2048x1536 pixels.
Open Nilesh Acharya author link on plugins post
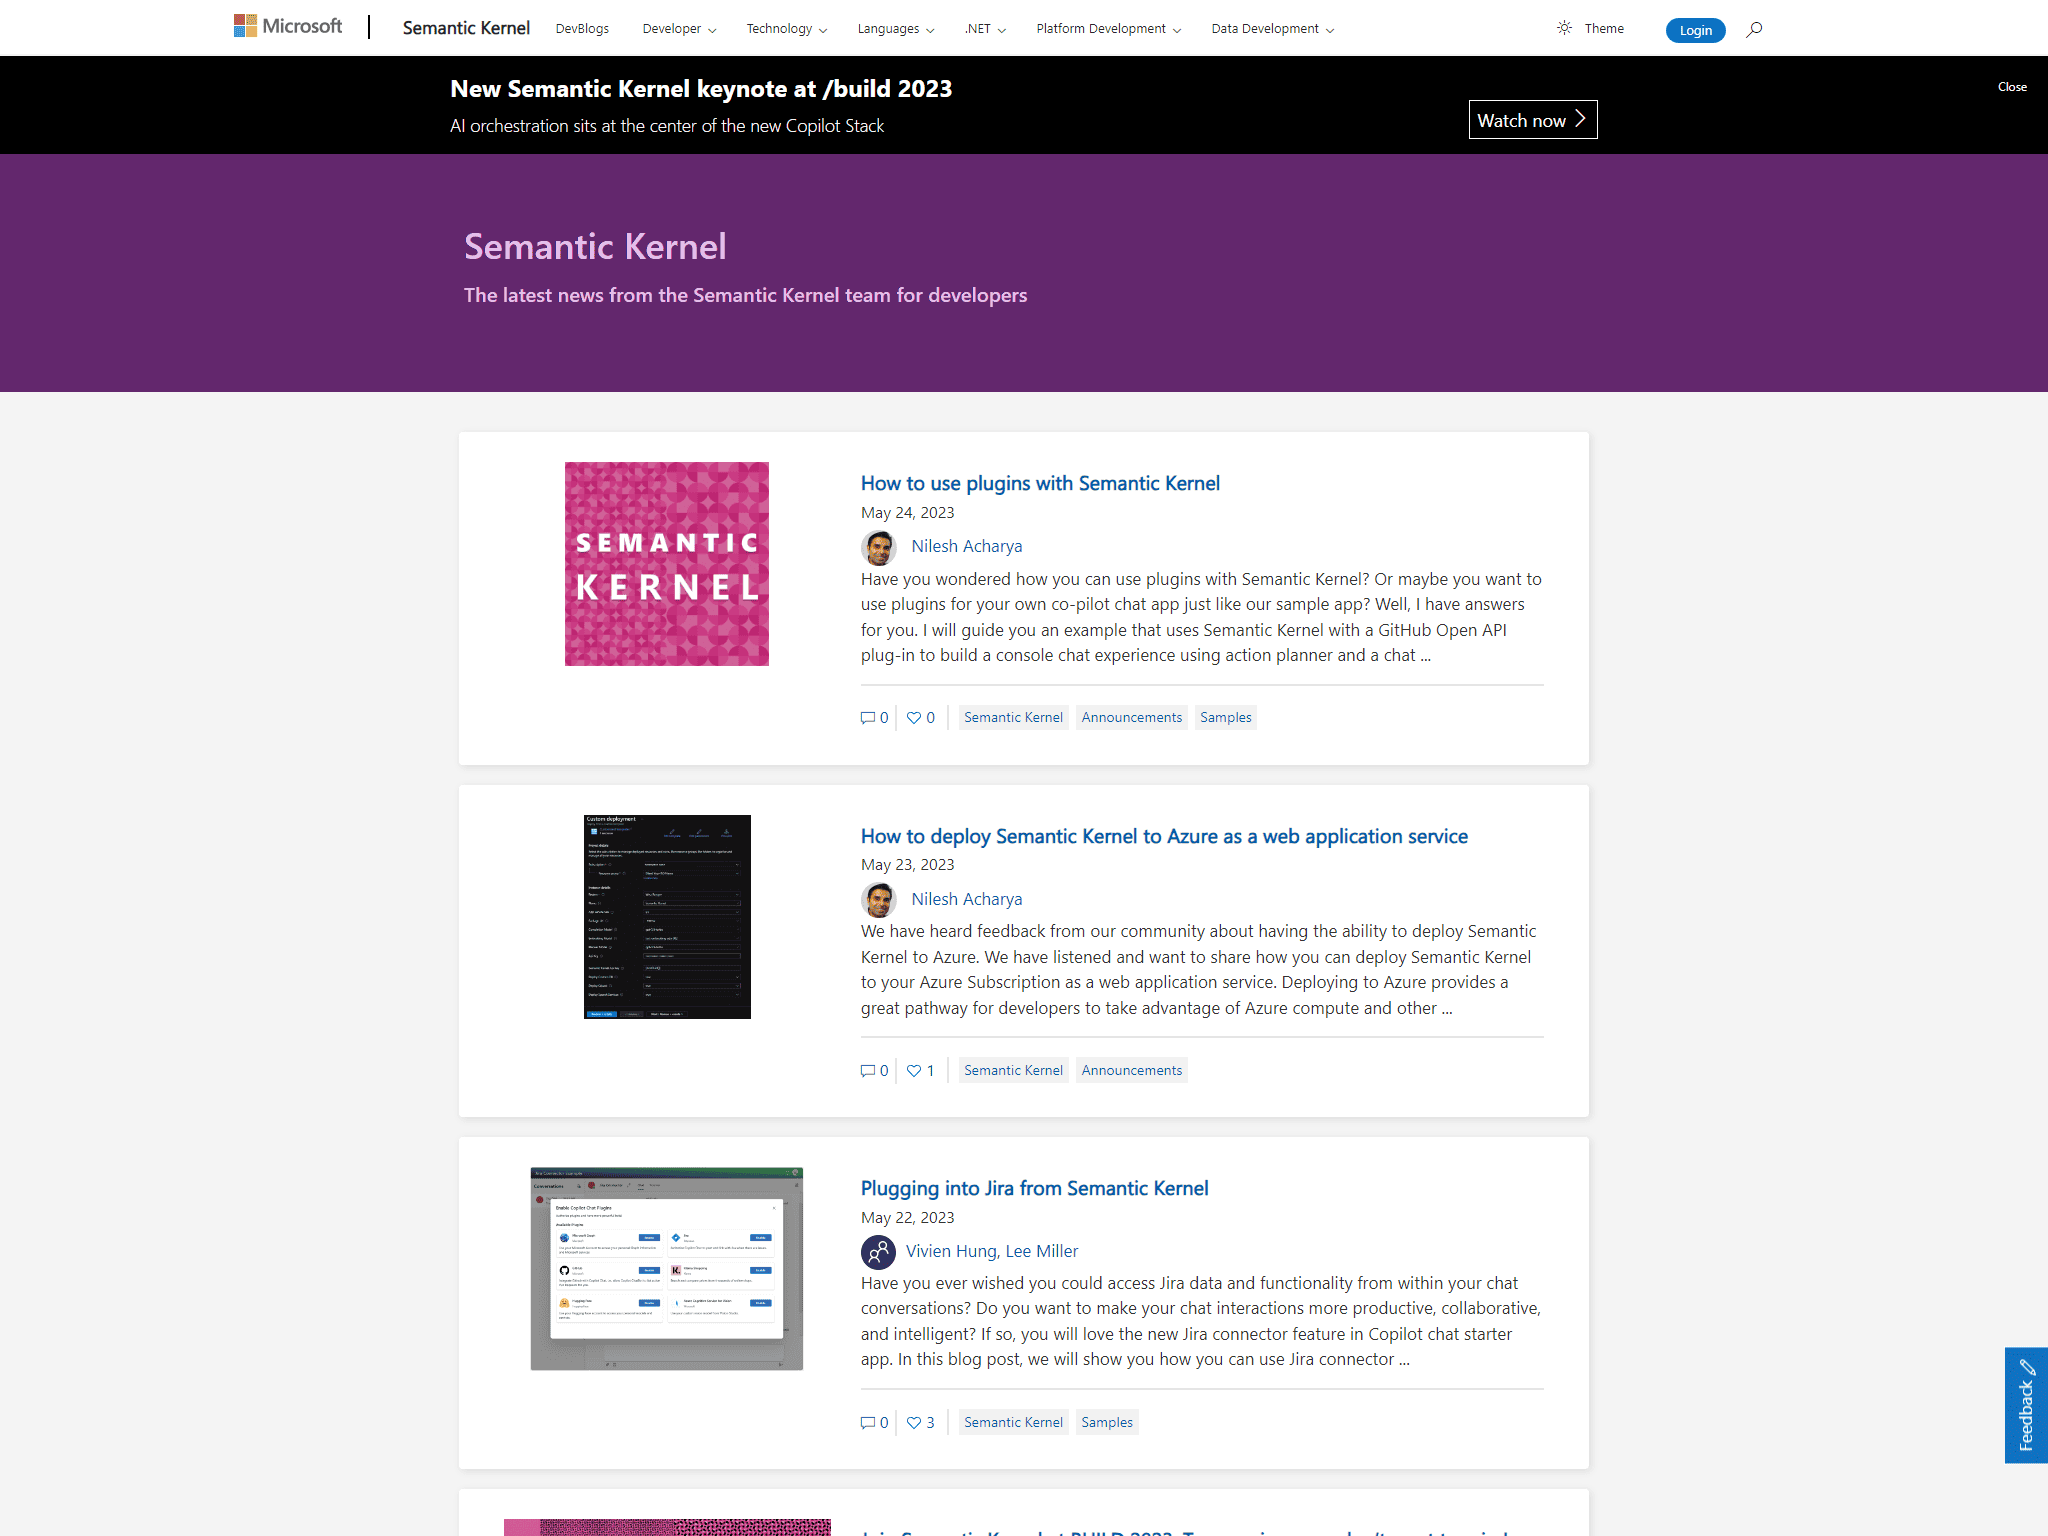[x=966, y=547]
